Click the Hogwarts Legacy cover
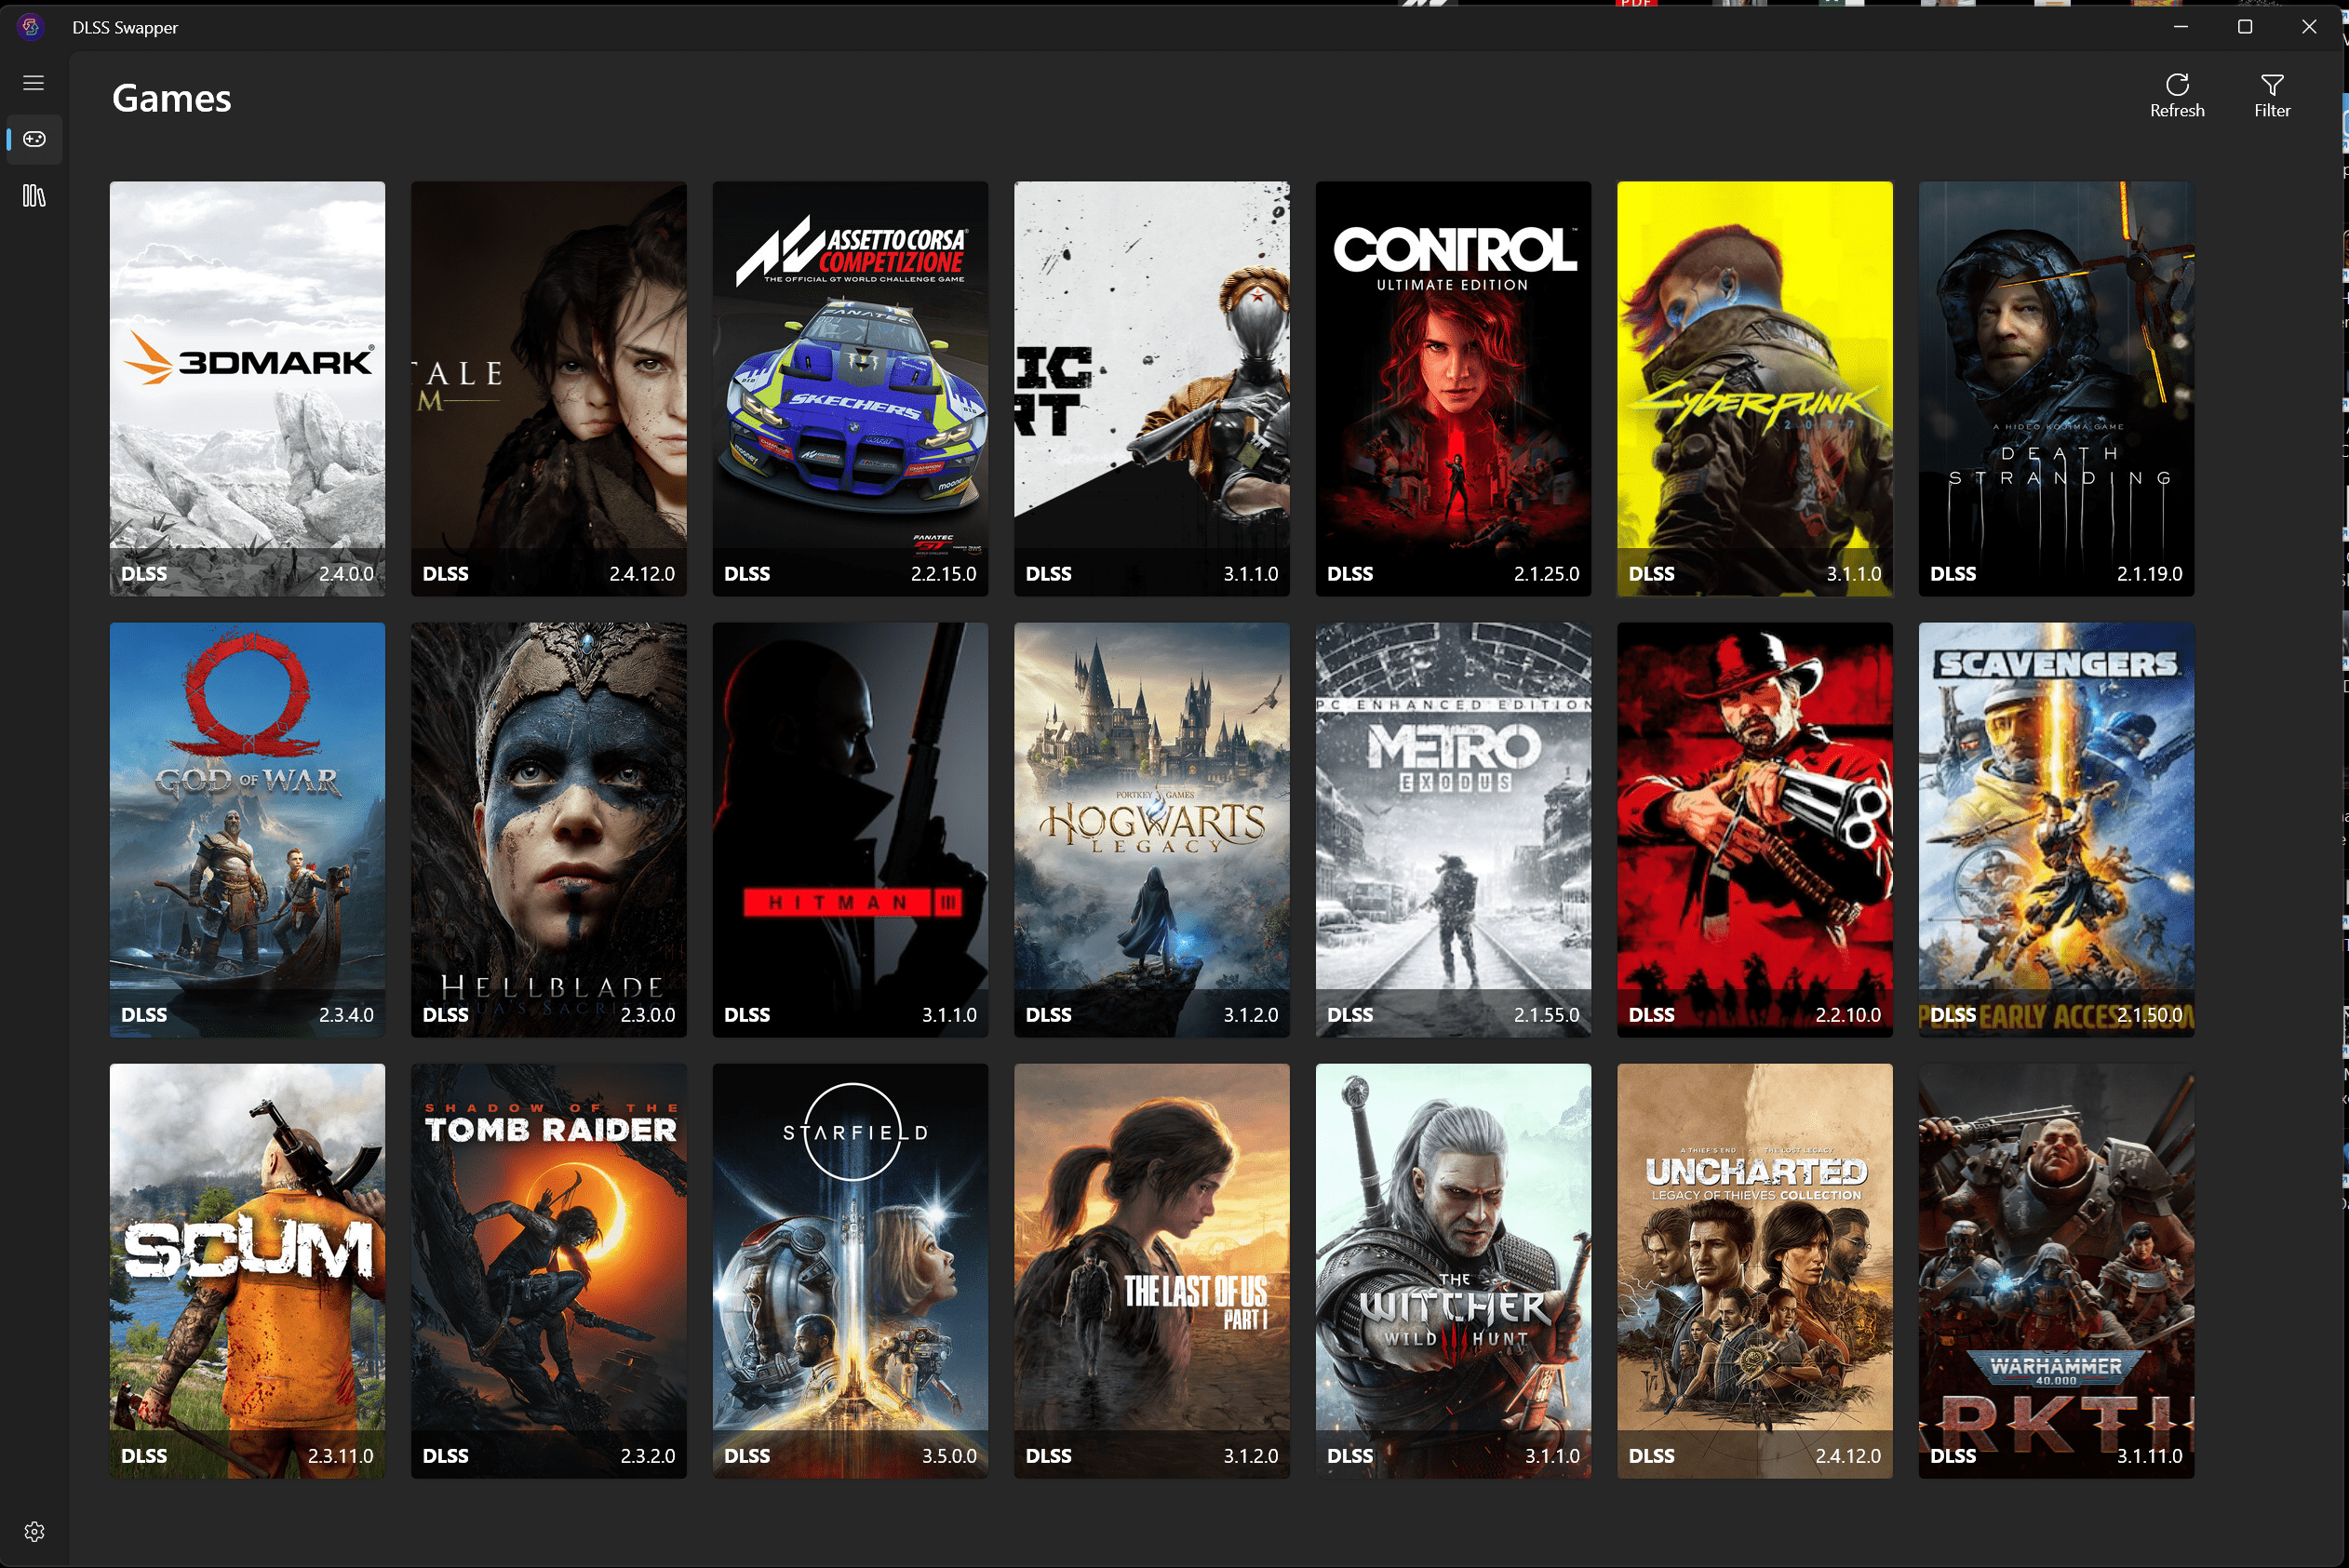Image resolution: width=2349 pixels, height=1568 pixels. 1151,829
